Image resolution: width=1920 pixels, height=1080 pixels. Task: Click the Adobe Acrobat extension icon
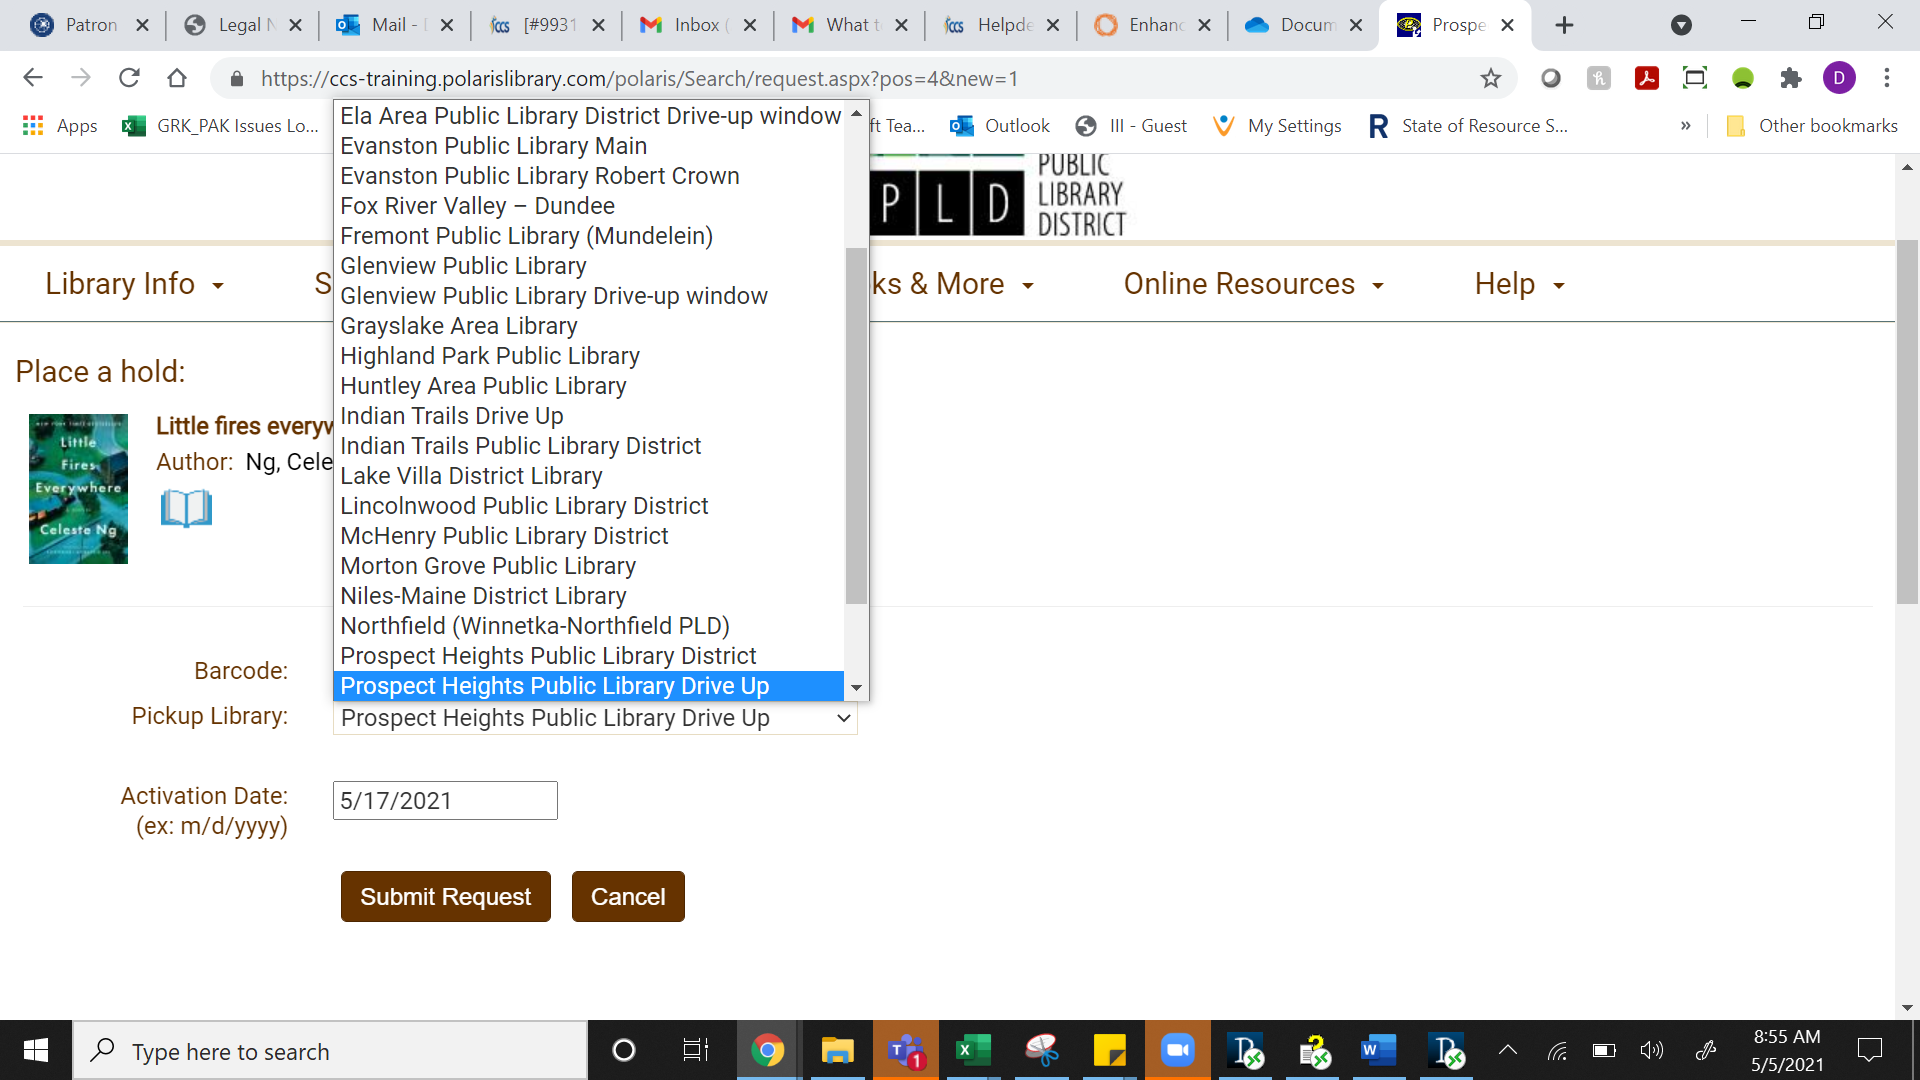point(1646,78)
